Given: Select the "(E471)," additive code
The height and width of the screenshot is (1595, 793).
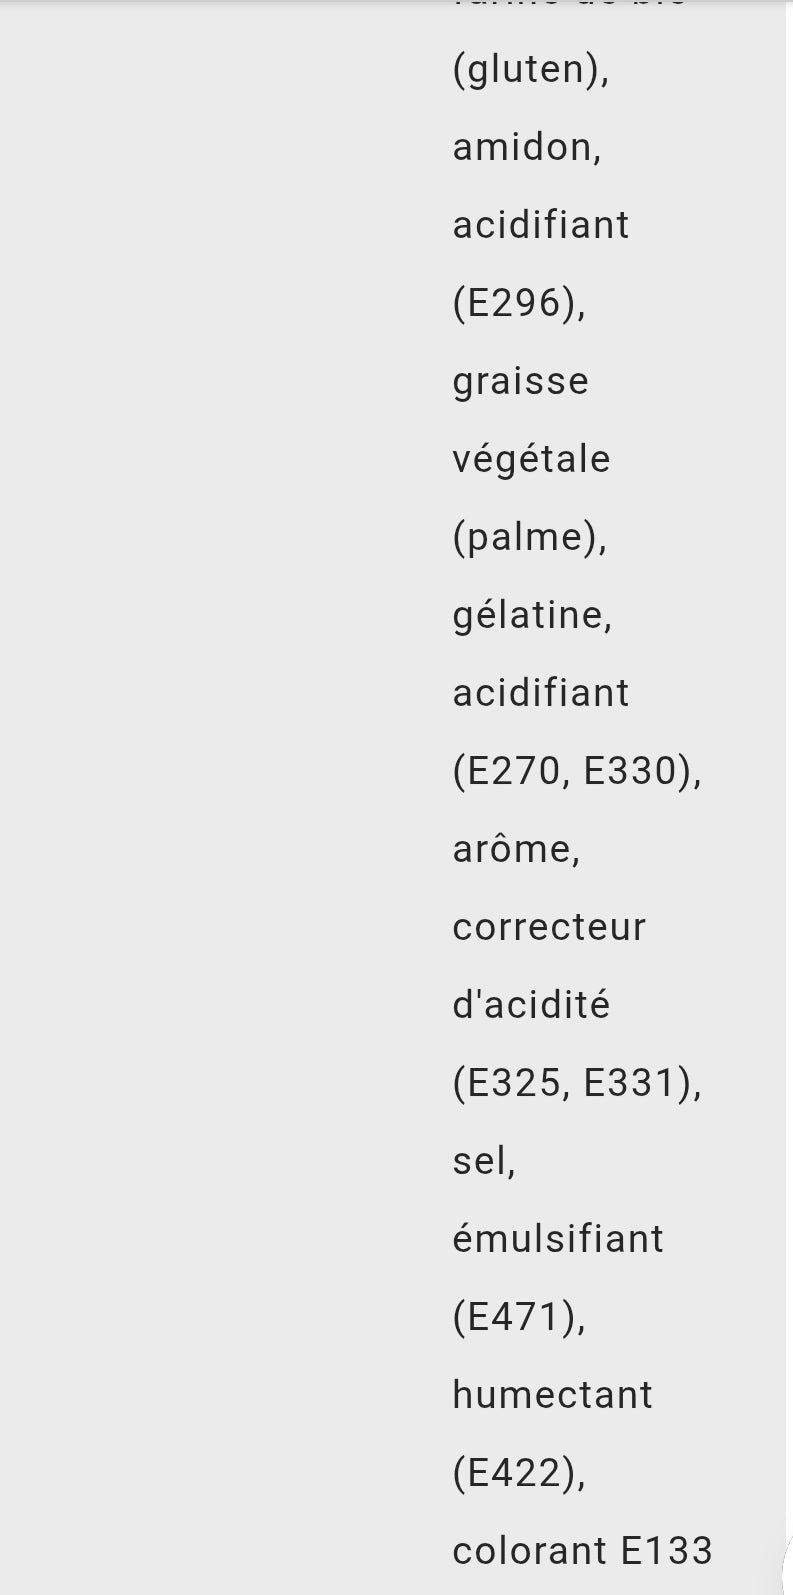Looking at the screenshot, I should click(x=519, y=1317).
